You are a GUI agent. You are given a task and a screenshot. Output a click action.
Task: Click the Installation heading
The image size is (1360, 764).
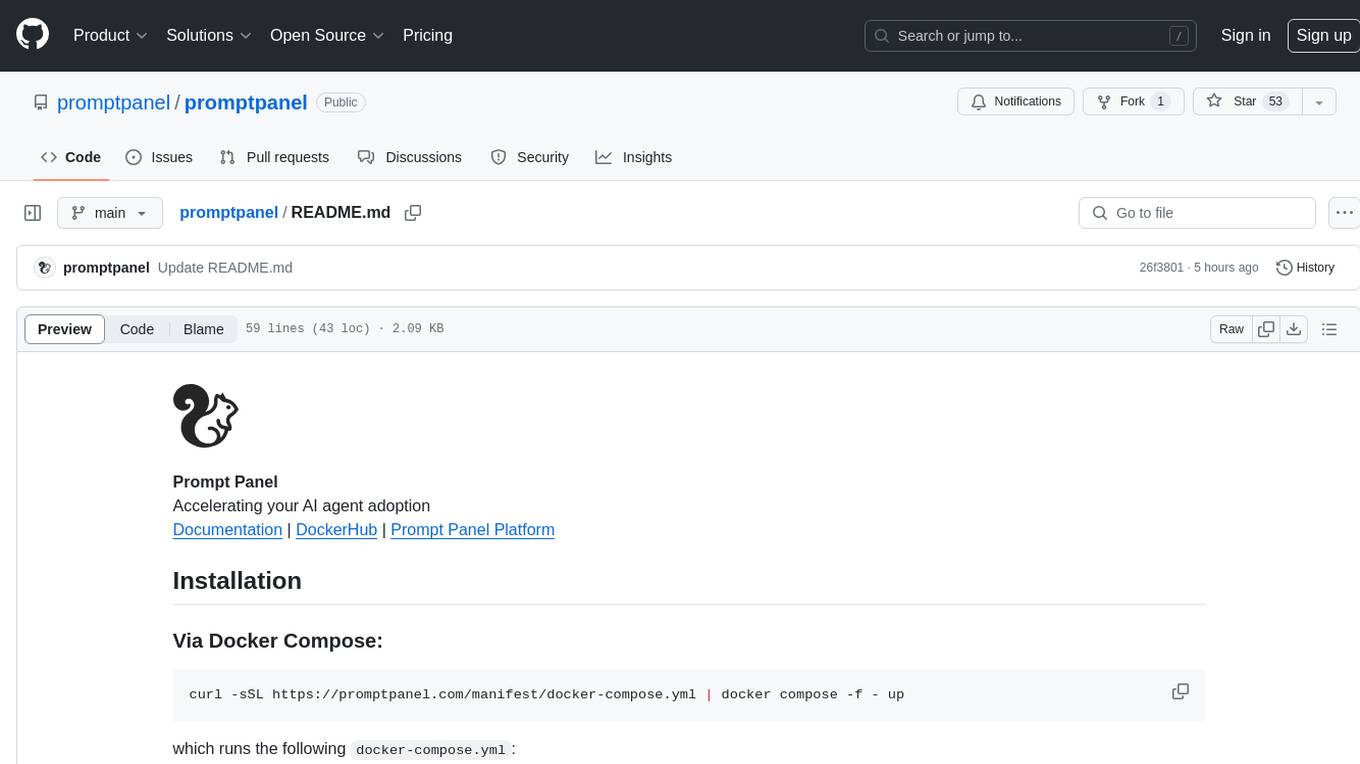[x=237, y=581]
